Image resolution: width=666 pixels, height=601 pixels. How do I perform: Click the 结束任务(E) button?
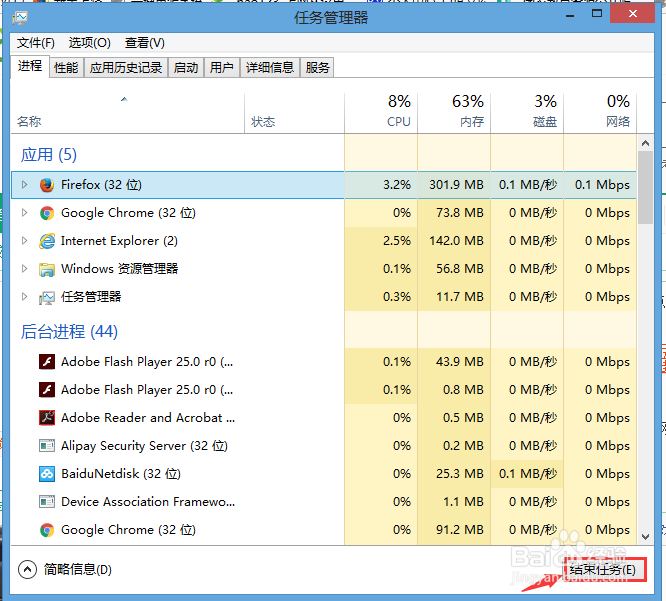603,570
